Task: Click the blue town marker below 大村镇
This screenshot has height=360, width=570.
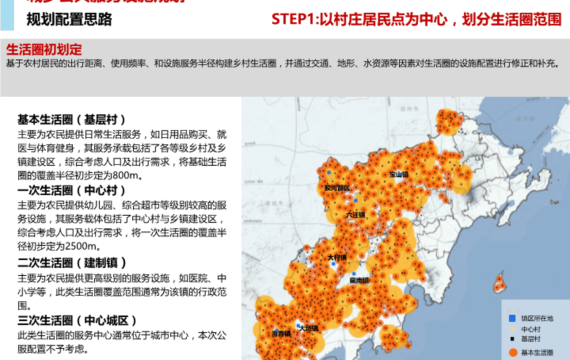Action: (x=333, y=264)
